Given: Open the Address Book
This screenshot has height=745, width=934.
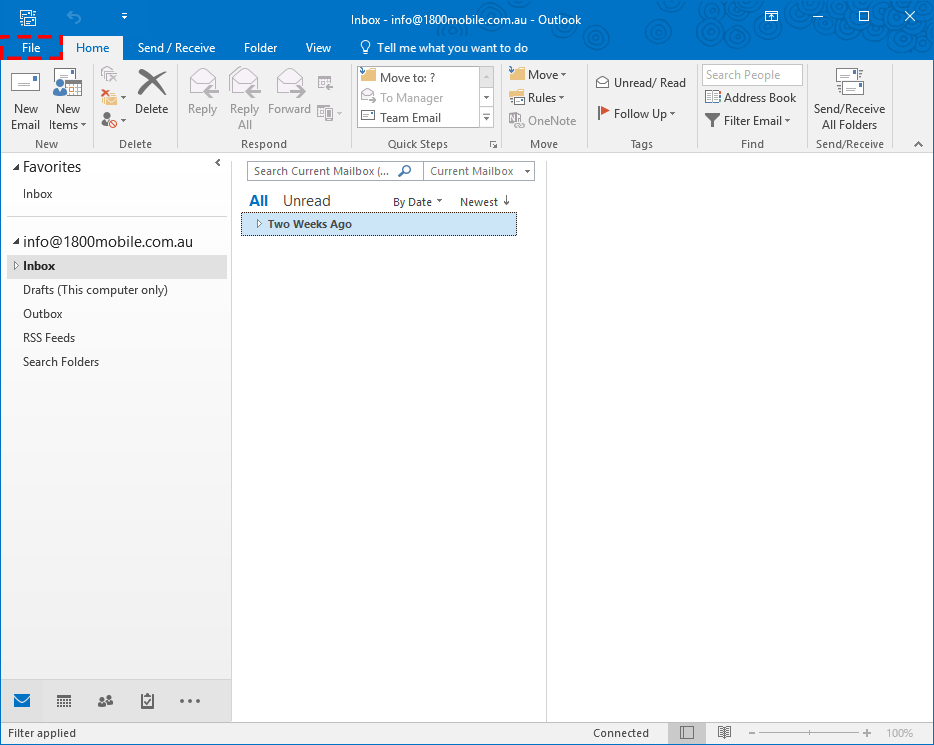Looking at the screenshot, I should 751,98.
